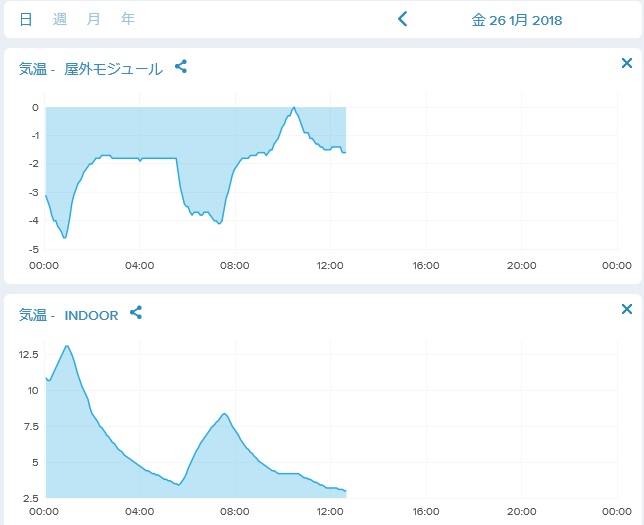This screenshot has height=525, width=644.
Task: Close the INDOOR temperature chart panel
Action: (x=627, y=310)
